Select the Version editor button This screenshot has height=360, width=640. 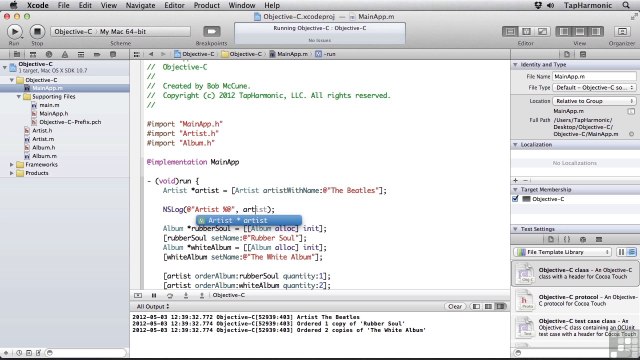pyautogui.click(x=542, y=31)
